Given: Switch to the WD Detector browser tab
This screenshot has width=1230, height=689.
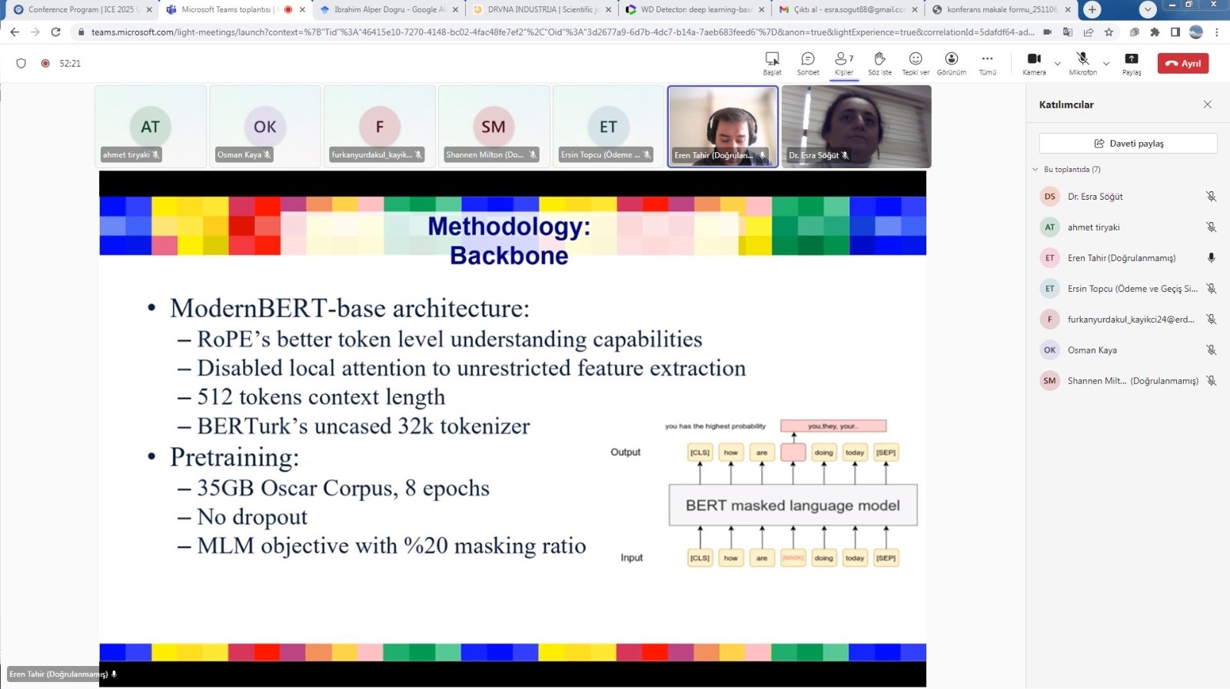Looking at the screenshot, I should [689, 10].
